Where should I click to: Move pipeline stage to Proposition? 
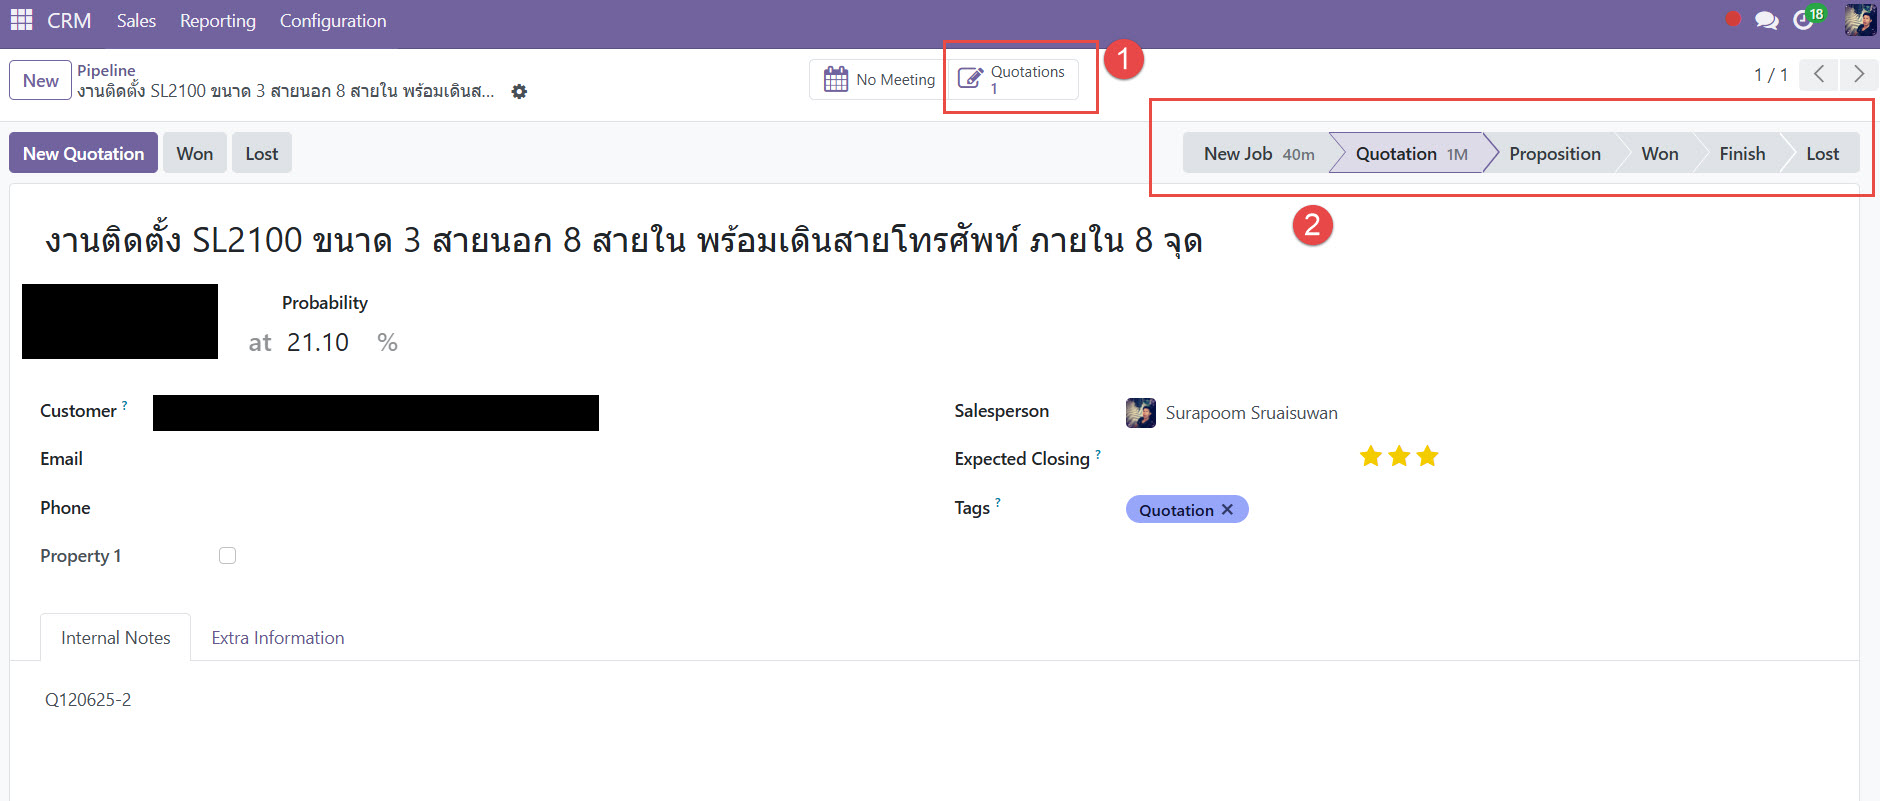point(1554,154)
